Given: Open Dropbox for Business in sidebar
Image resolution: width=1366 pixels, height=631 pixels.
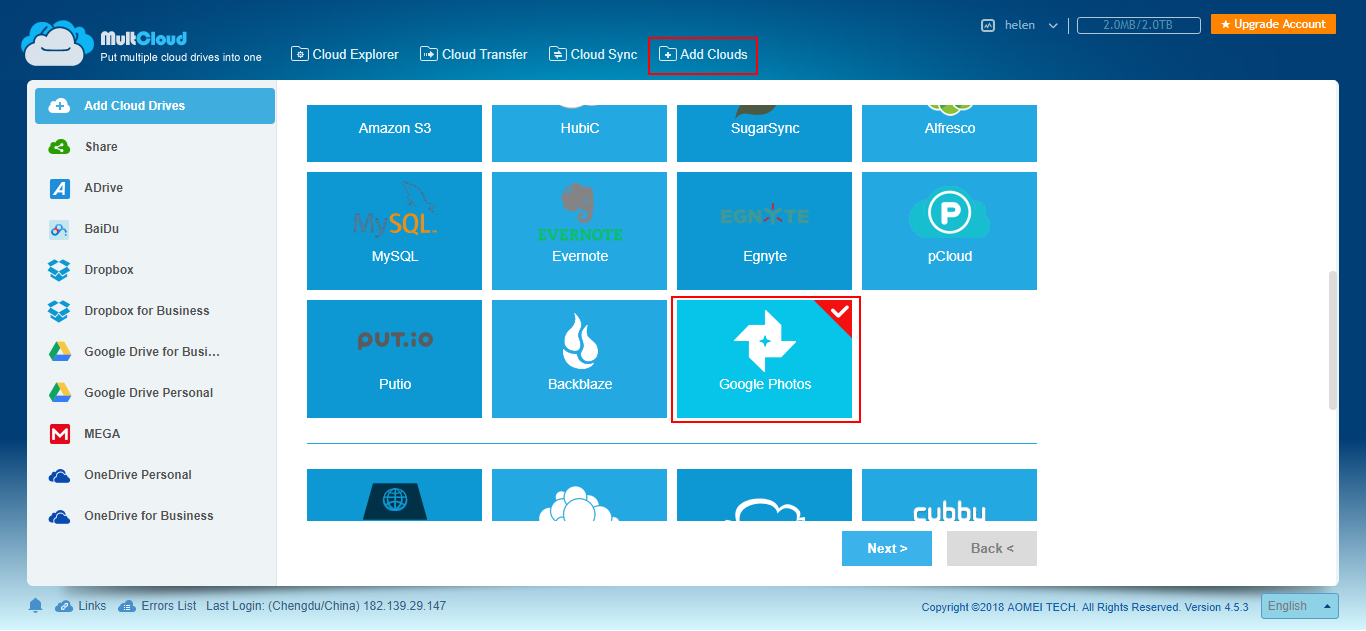Looking at the screenshot, I should (x=155, y=311).
